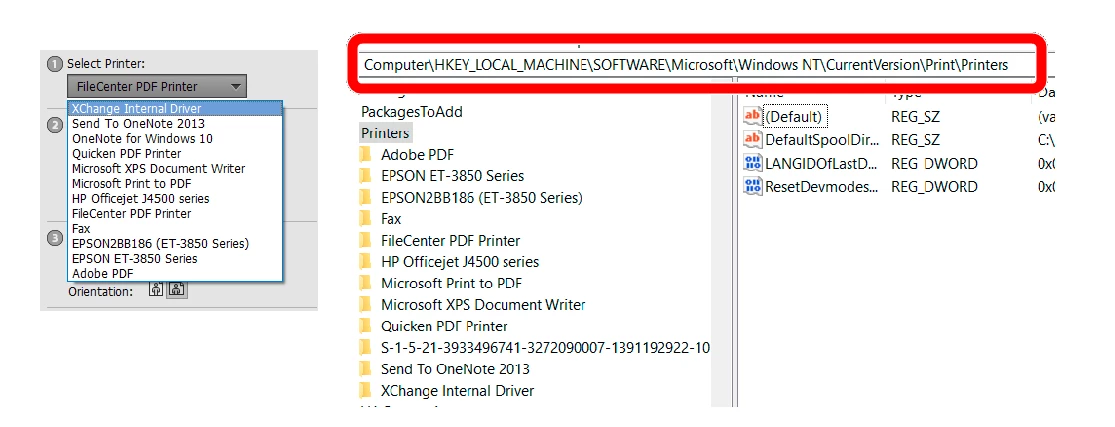Select EPSON2BB186 (ET-3850 Series) dropdown option
1115x427 pixels.
[x=176, y=243]
